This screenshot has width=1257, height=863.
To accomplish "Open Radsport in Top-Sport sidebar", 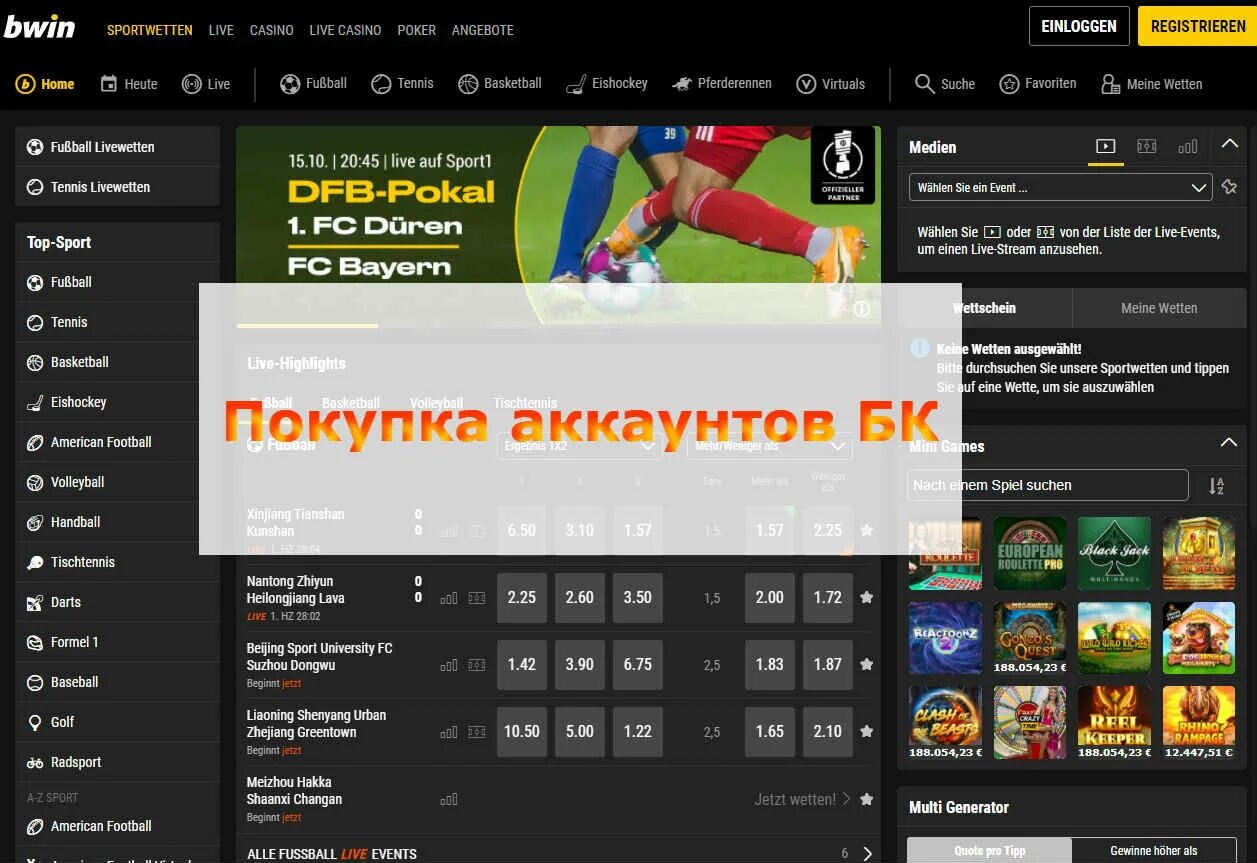I will click(118, 762).
